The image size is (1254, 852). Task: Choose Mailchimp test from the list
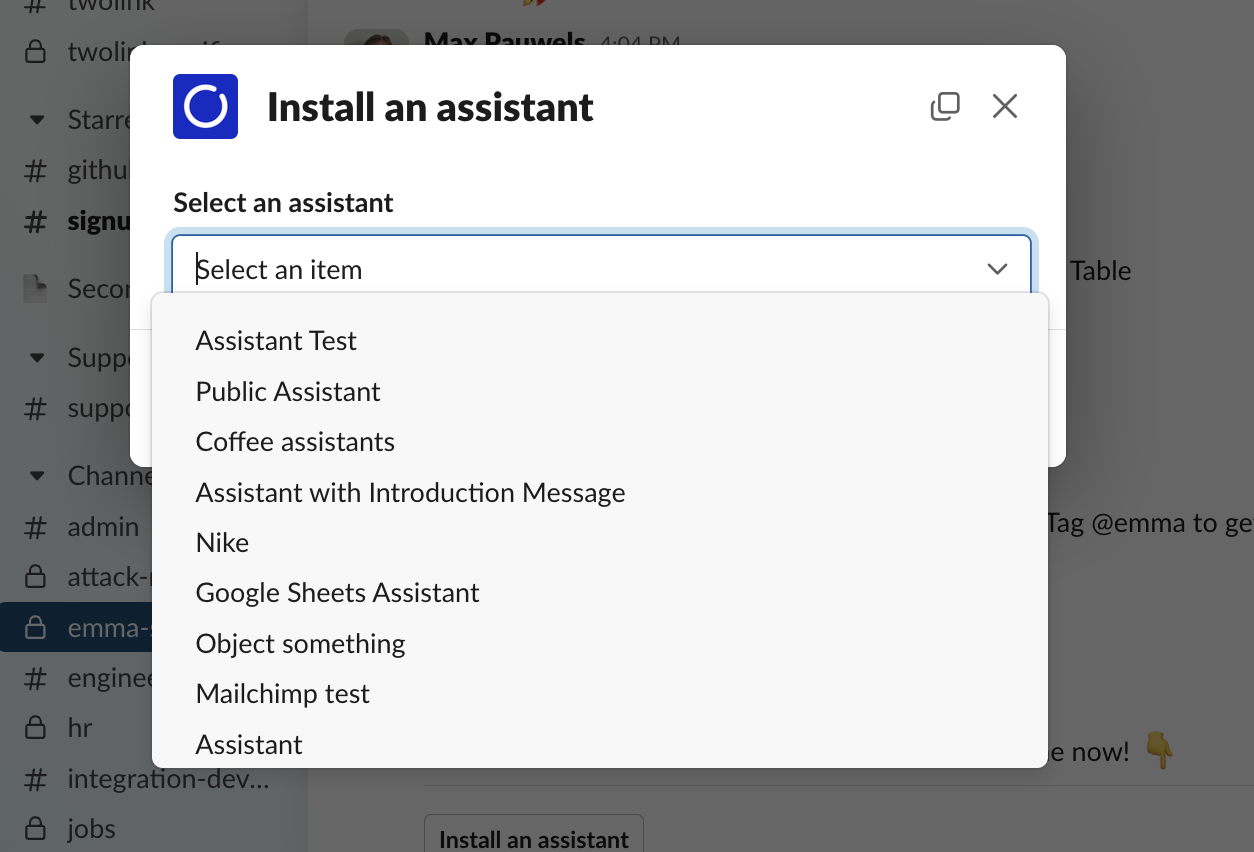click(x=282, y=694)
